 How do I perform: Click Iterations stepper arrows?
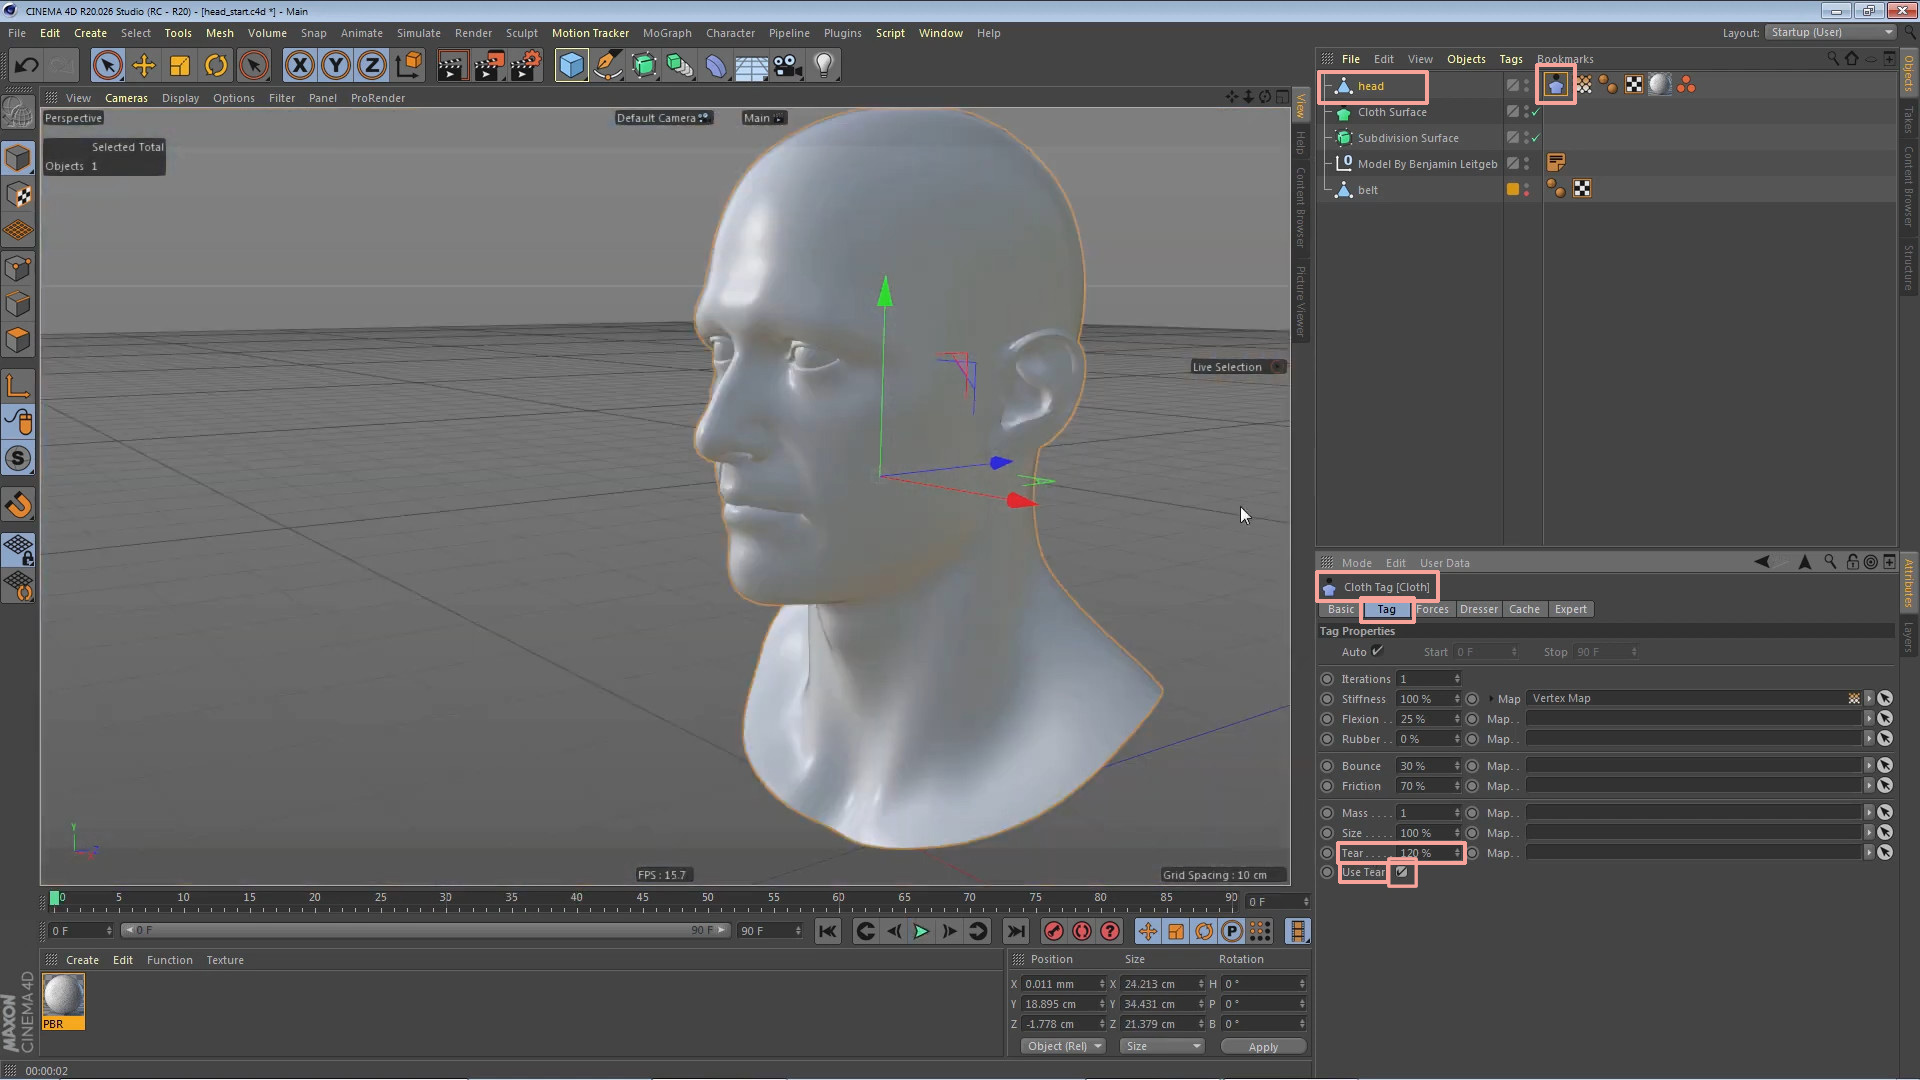1457,679
